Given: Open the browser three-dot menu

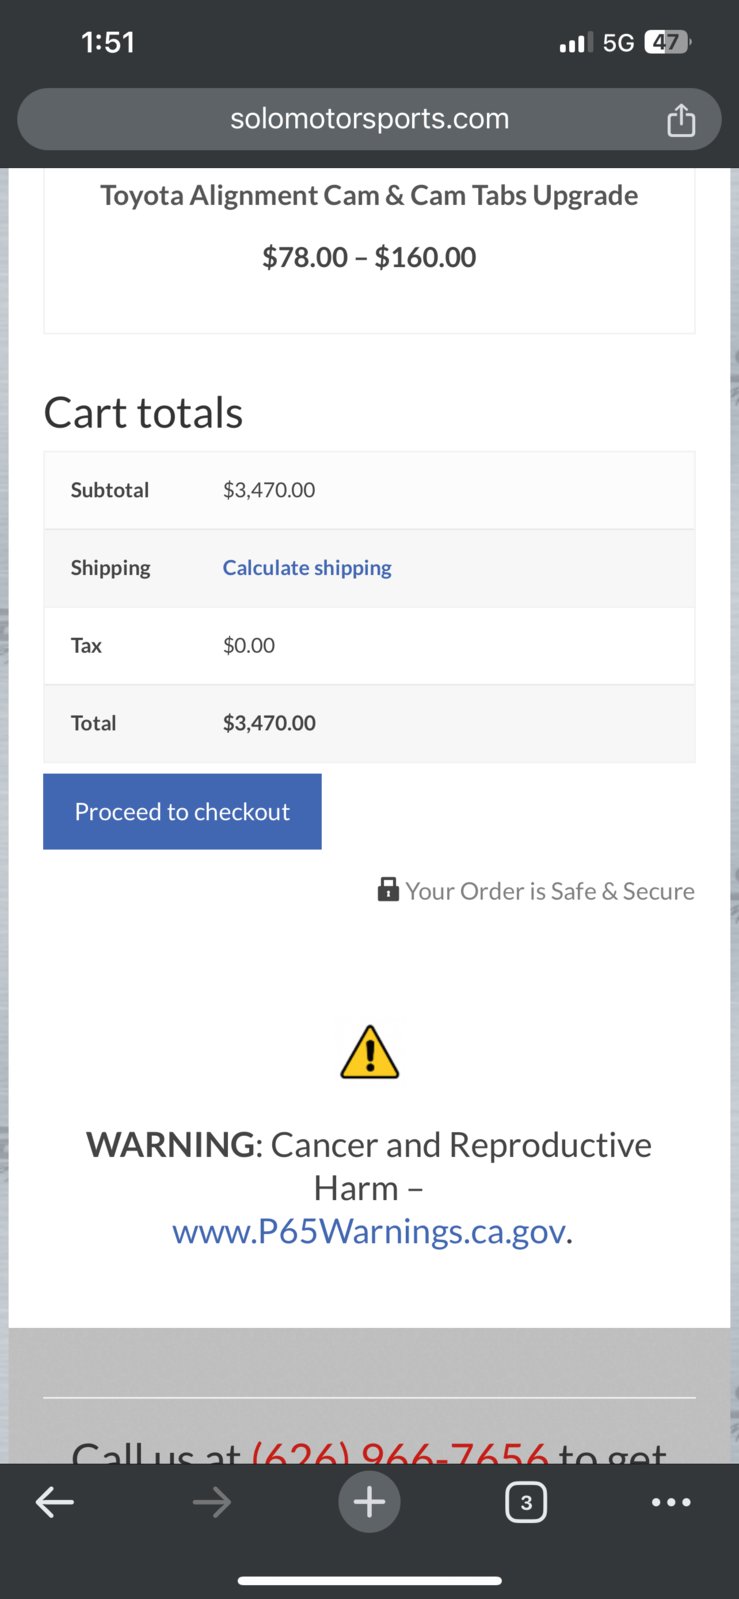Looking at the screenshot, I should [671, 1501].
